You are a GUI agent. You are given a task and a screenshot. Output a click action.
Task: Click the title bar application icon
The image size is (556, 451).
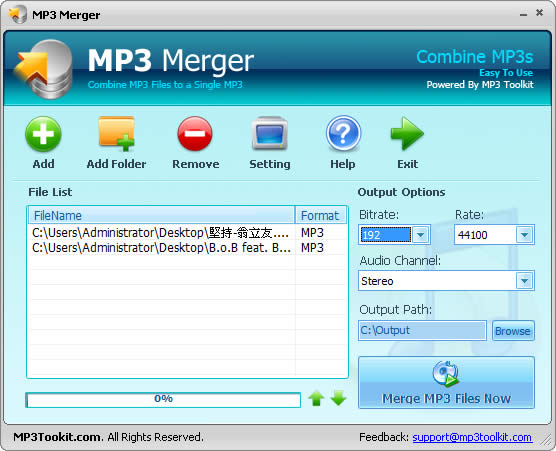click(x=17, y=15)
